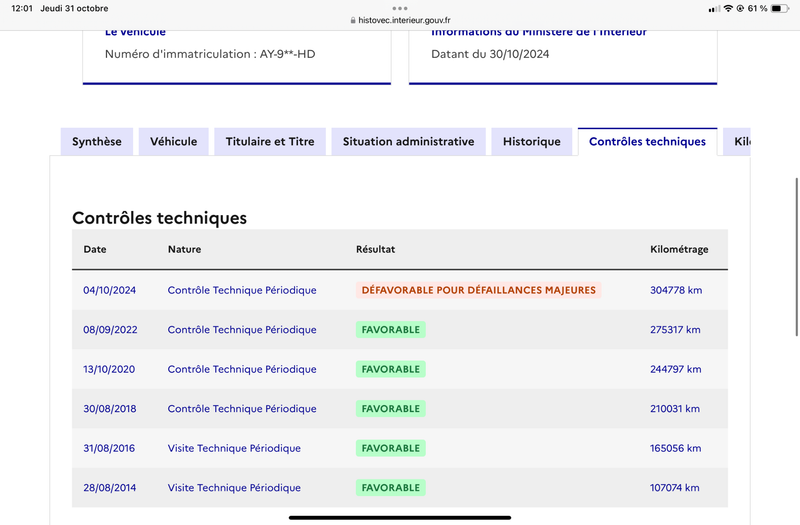800x525 pixels.
Task: Go to the Historique tab
Action: (x=532, y=141)
